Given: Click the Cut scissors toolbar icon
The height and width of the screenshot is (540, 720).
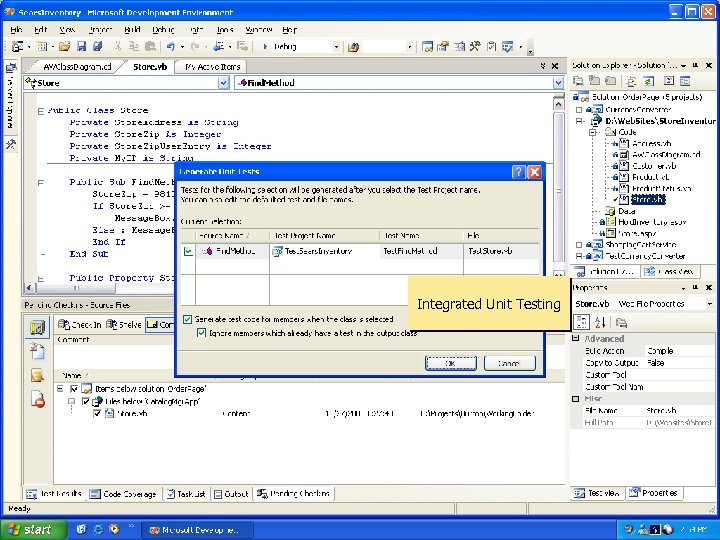Looking at the screenshot, I should [x=118, y=46].
